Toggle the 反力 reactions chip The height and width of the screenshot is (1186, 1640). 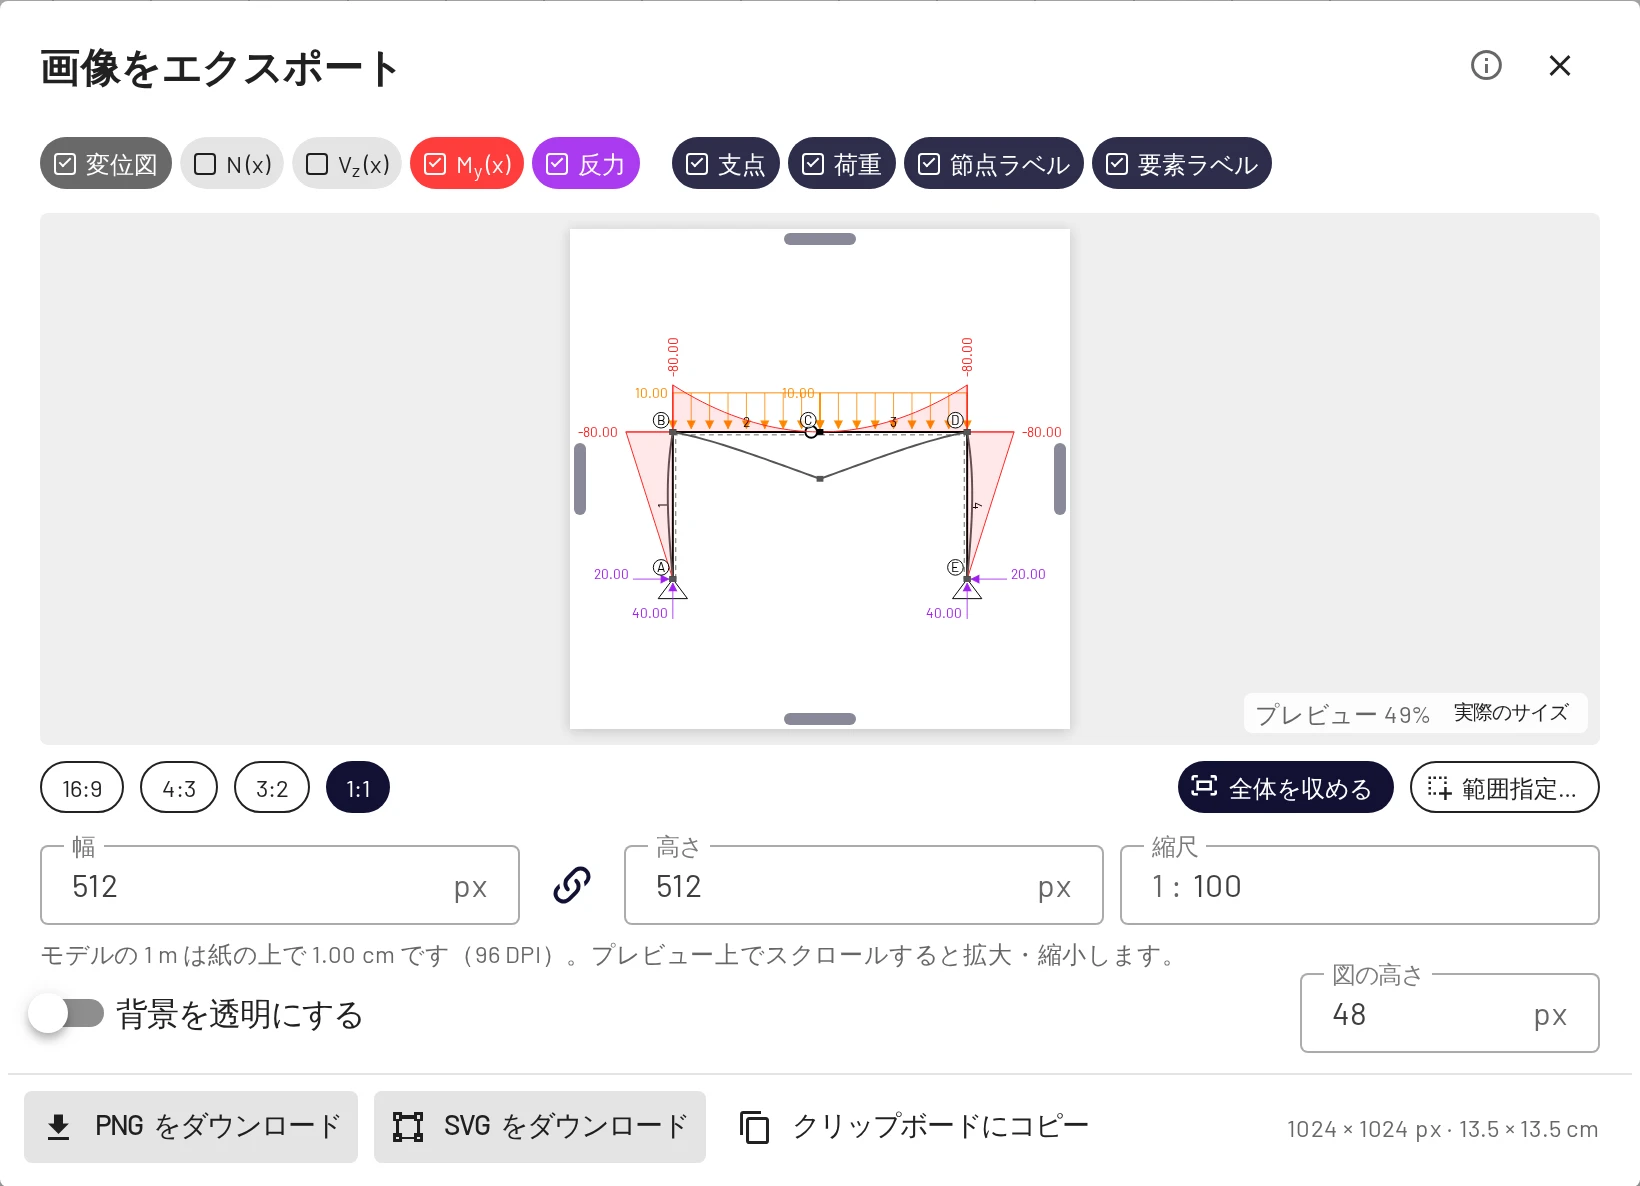586,164
